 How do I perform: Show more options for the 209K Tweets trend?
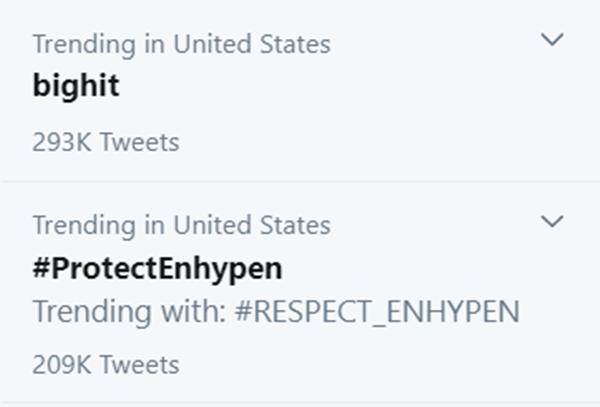pos(552,221)
